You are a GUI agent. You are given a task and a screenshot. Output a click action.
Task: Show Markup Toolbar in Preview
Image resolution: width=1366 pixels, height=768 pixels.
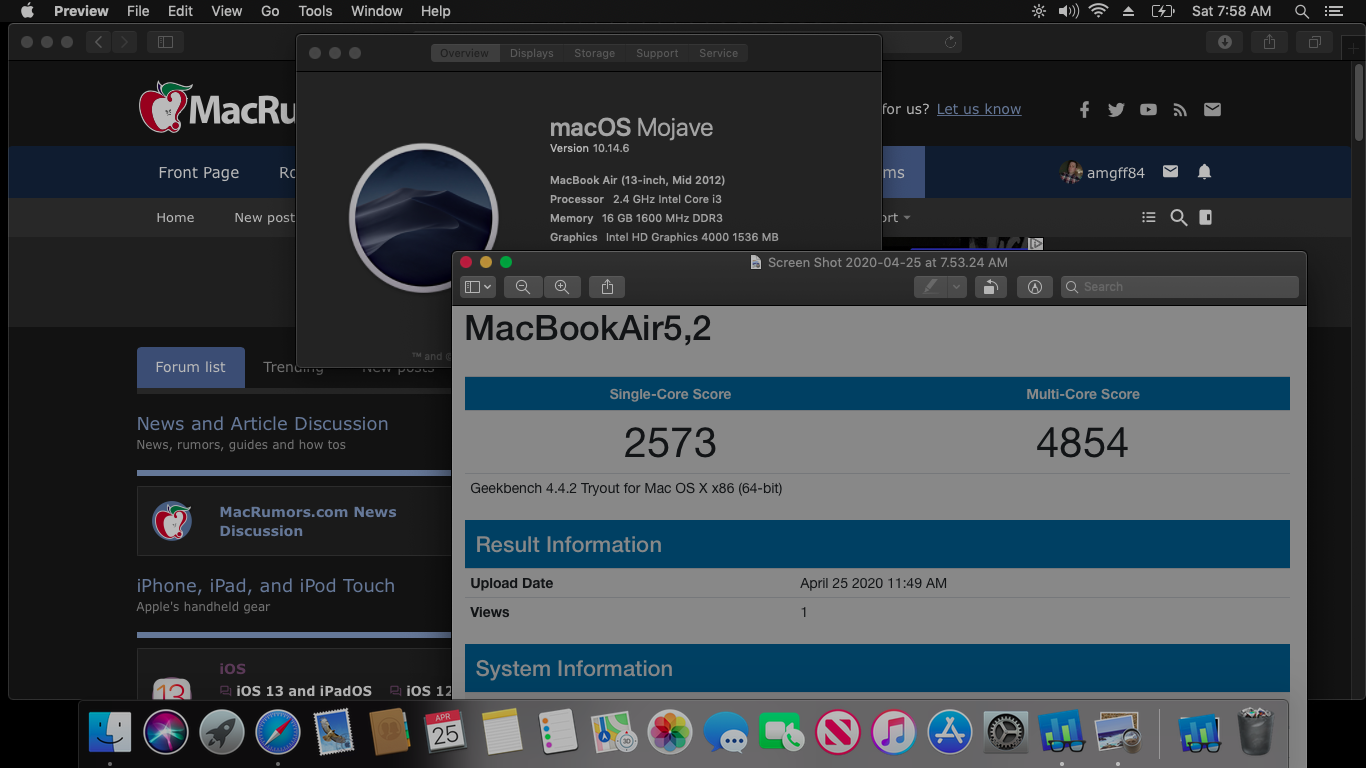[1035, 287]
